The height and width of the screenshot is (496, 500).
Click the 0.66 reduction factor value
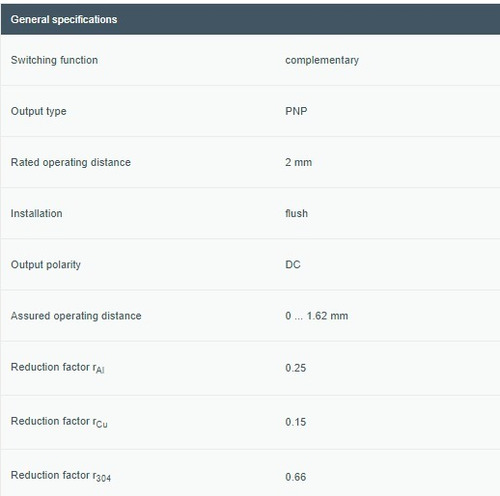click(x=295, y=477)
